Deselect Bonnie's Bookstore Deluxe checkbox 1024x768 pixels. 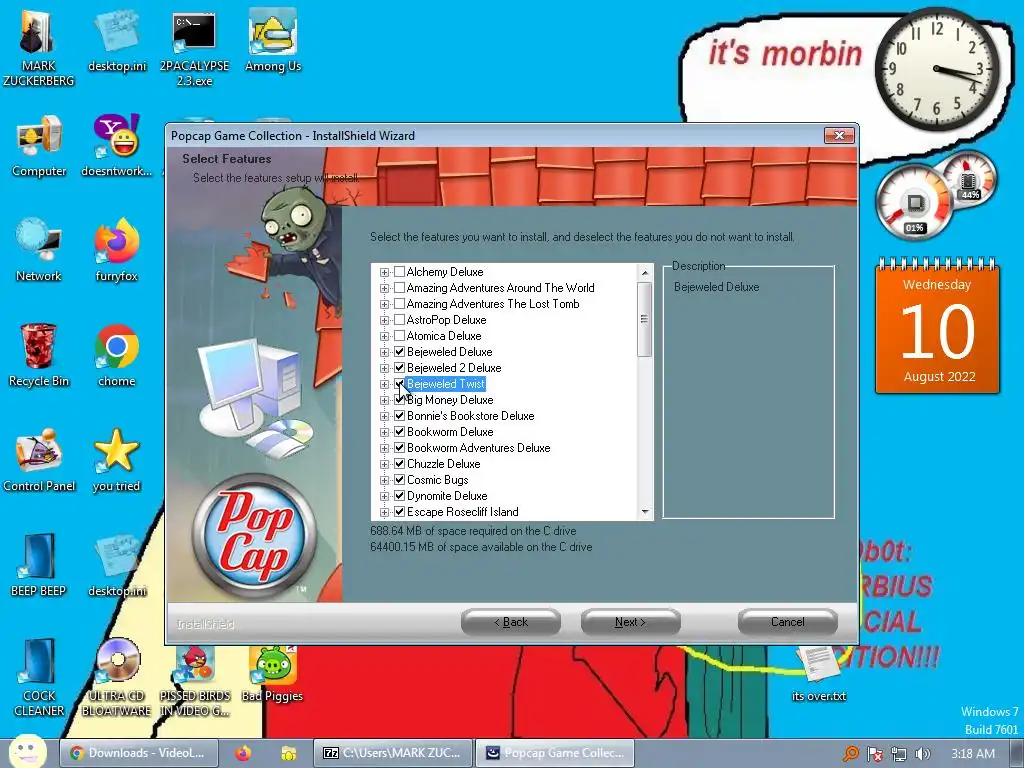(x=400, y=415)
